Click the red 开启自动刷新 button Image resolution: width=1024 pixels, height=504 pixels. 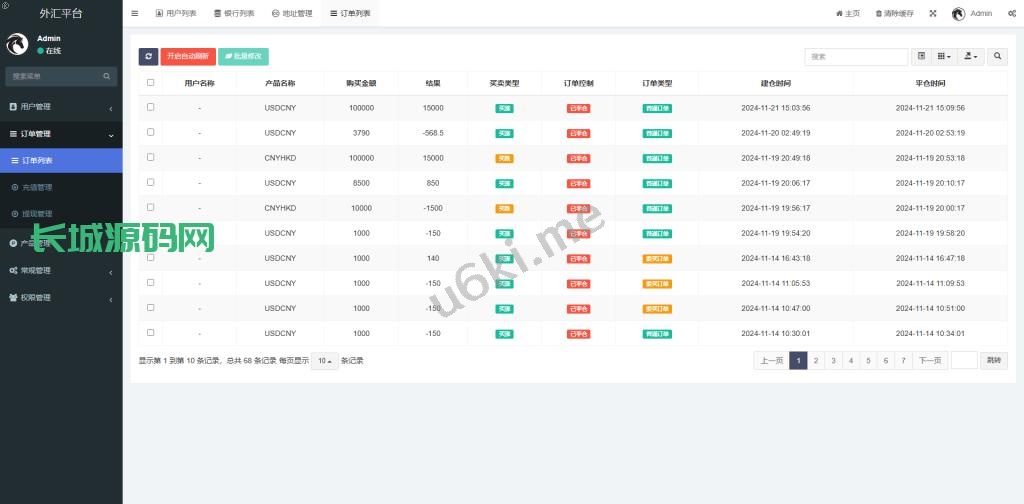[x=187, y=57]
